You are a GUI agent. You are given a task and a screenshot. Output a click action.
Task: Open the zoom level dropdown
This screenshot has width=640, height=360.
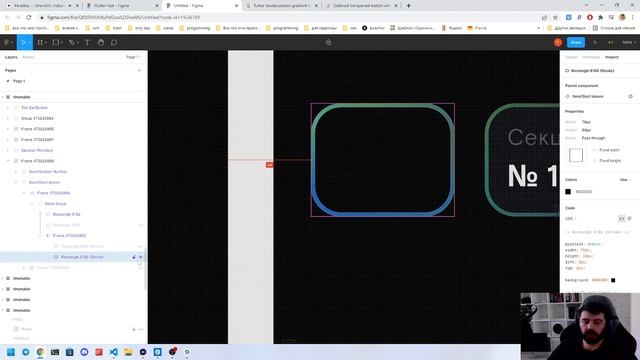click(629, 42)
